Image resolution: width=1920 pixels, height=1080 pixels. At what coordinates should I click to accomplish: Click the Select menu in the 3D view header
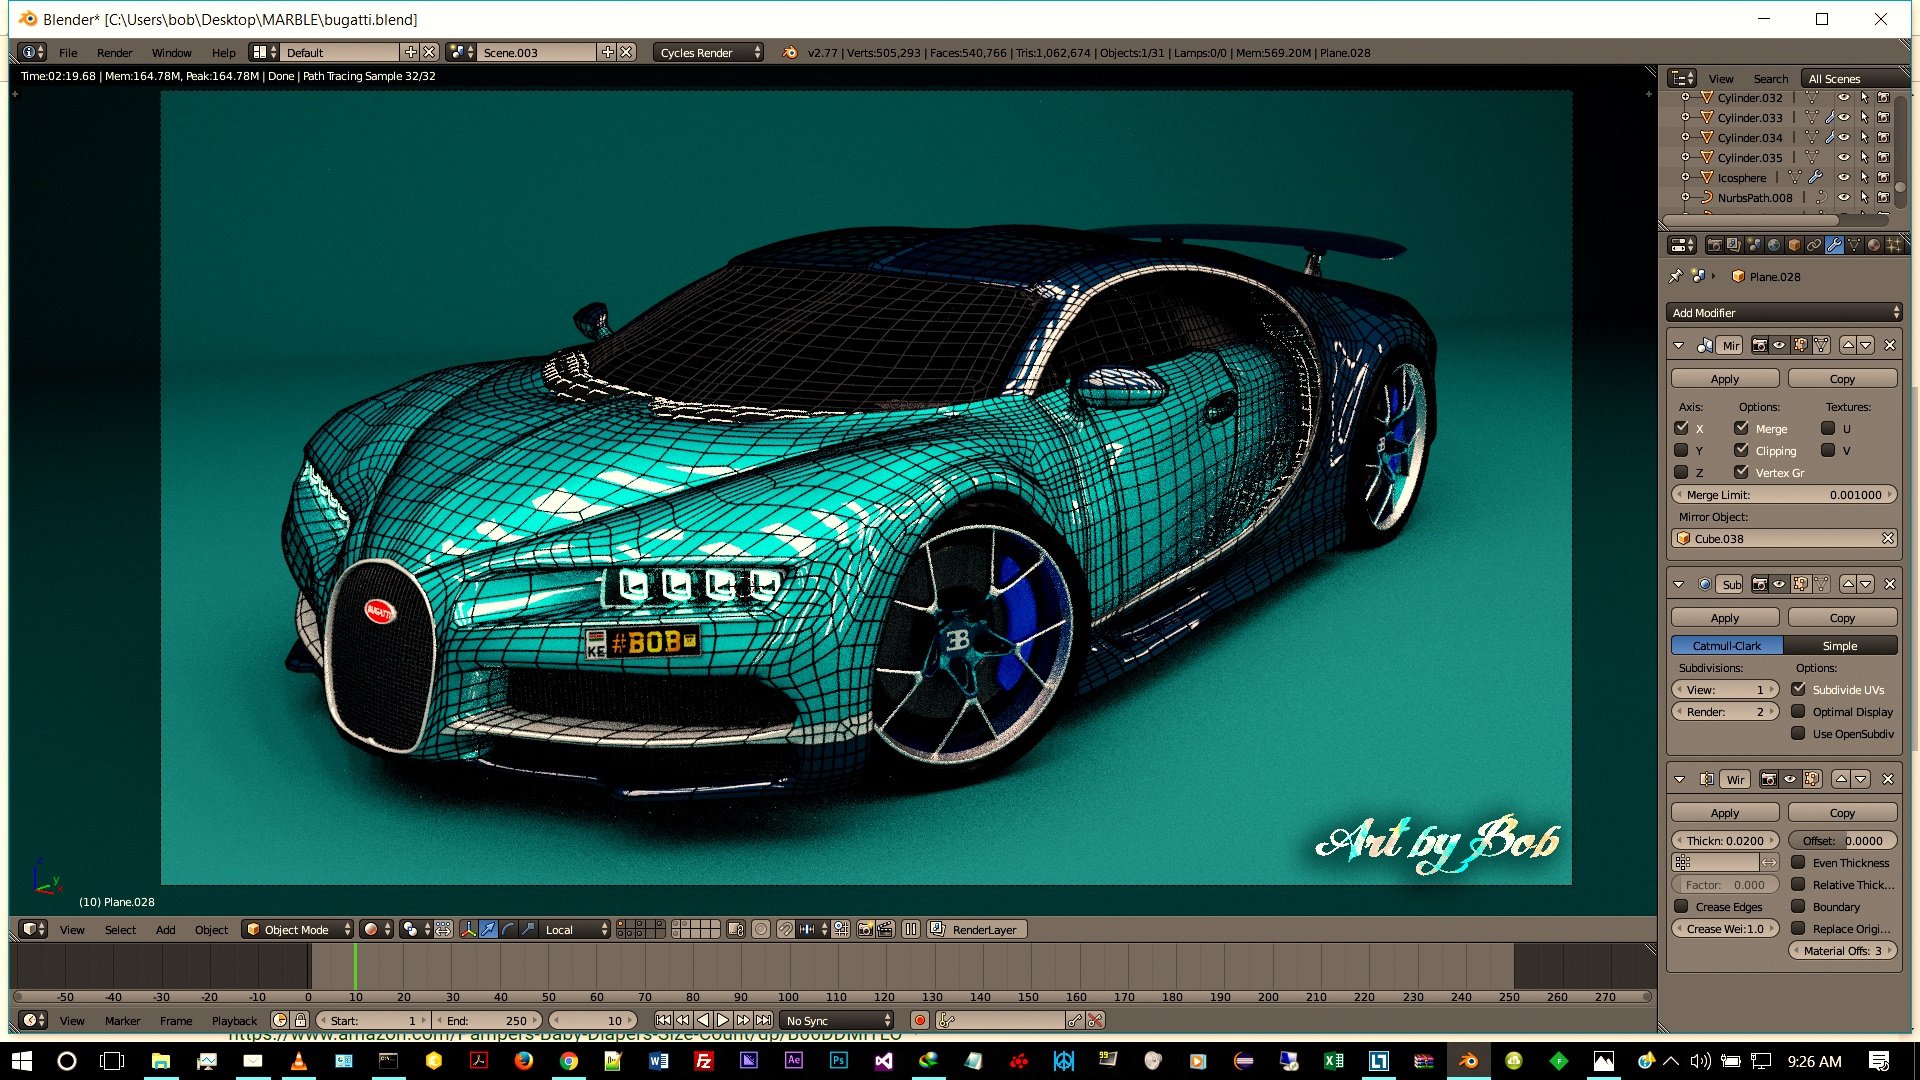pos(120,929)
